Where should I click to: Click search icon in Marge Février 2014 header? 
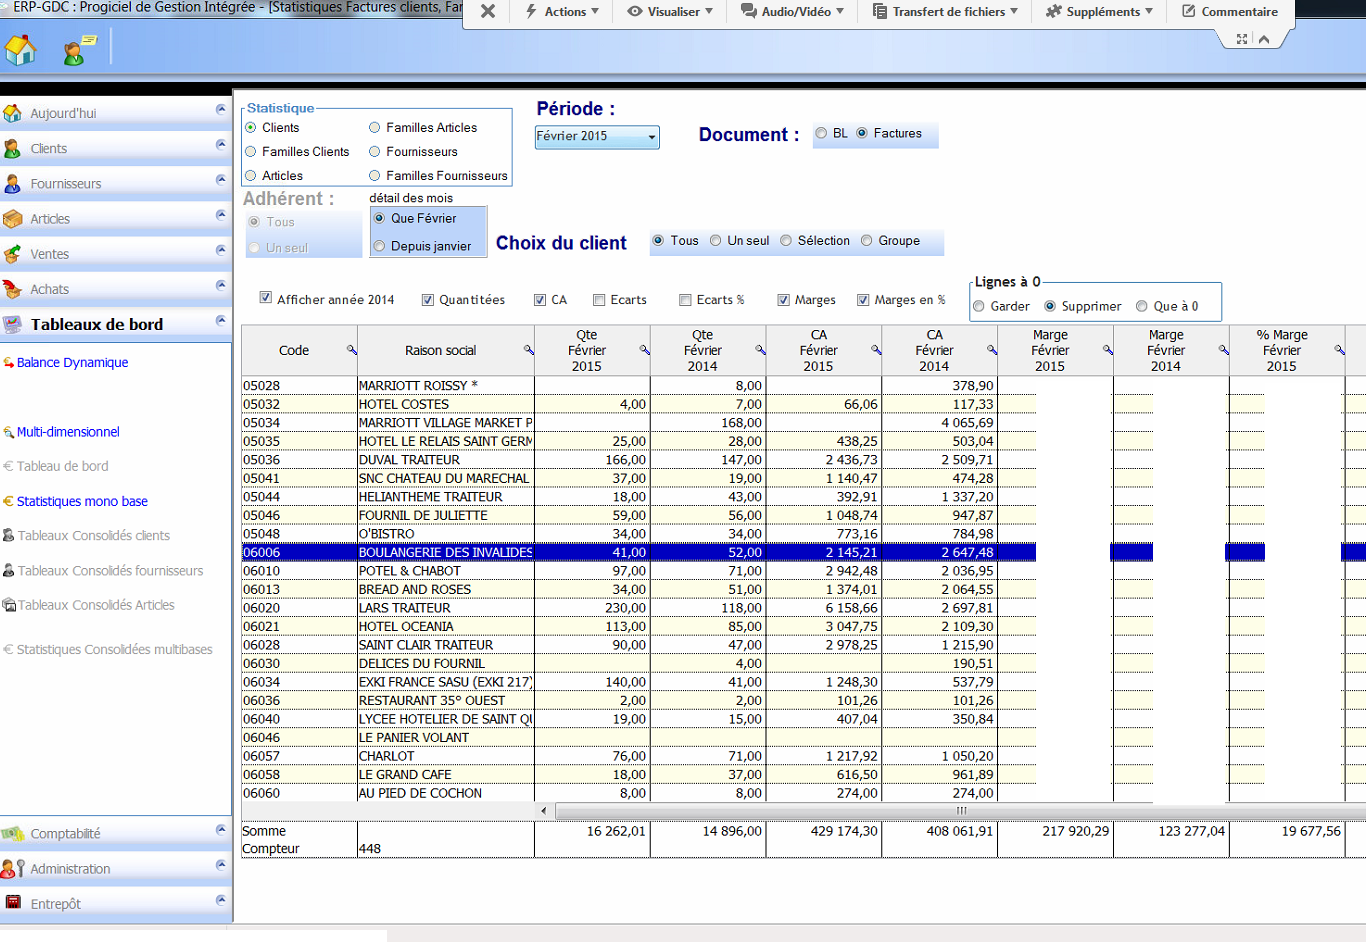coord(1223,349)
